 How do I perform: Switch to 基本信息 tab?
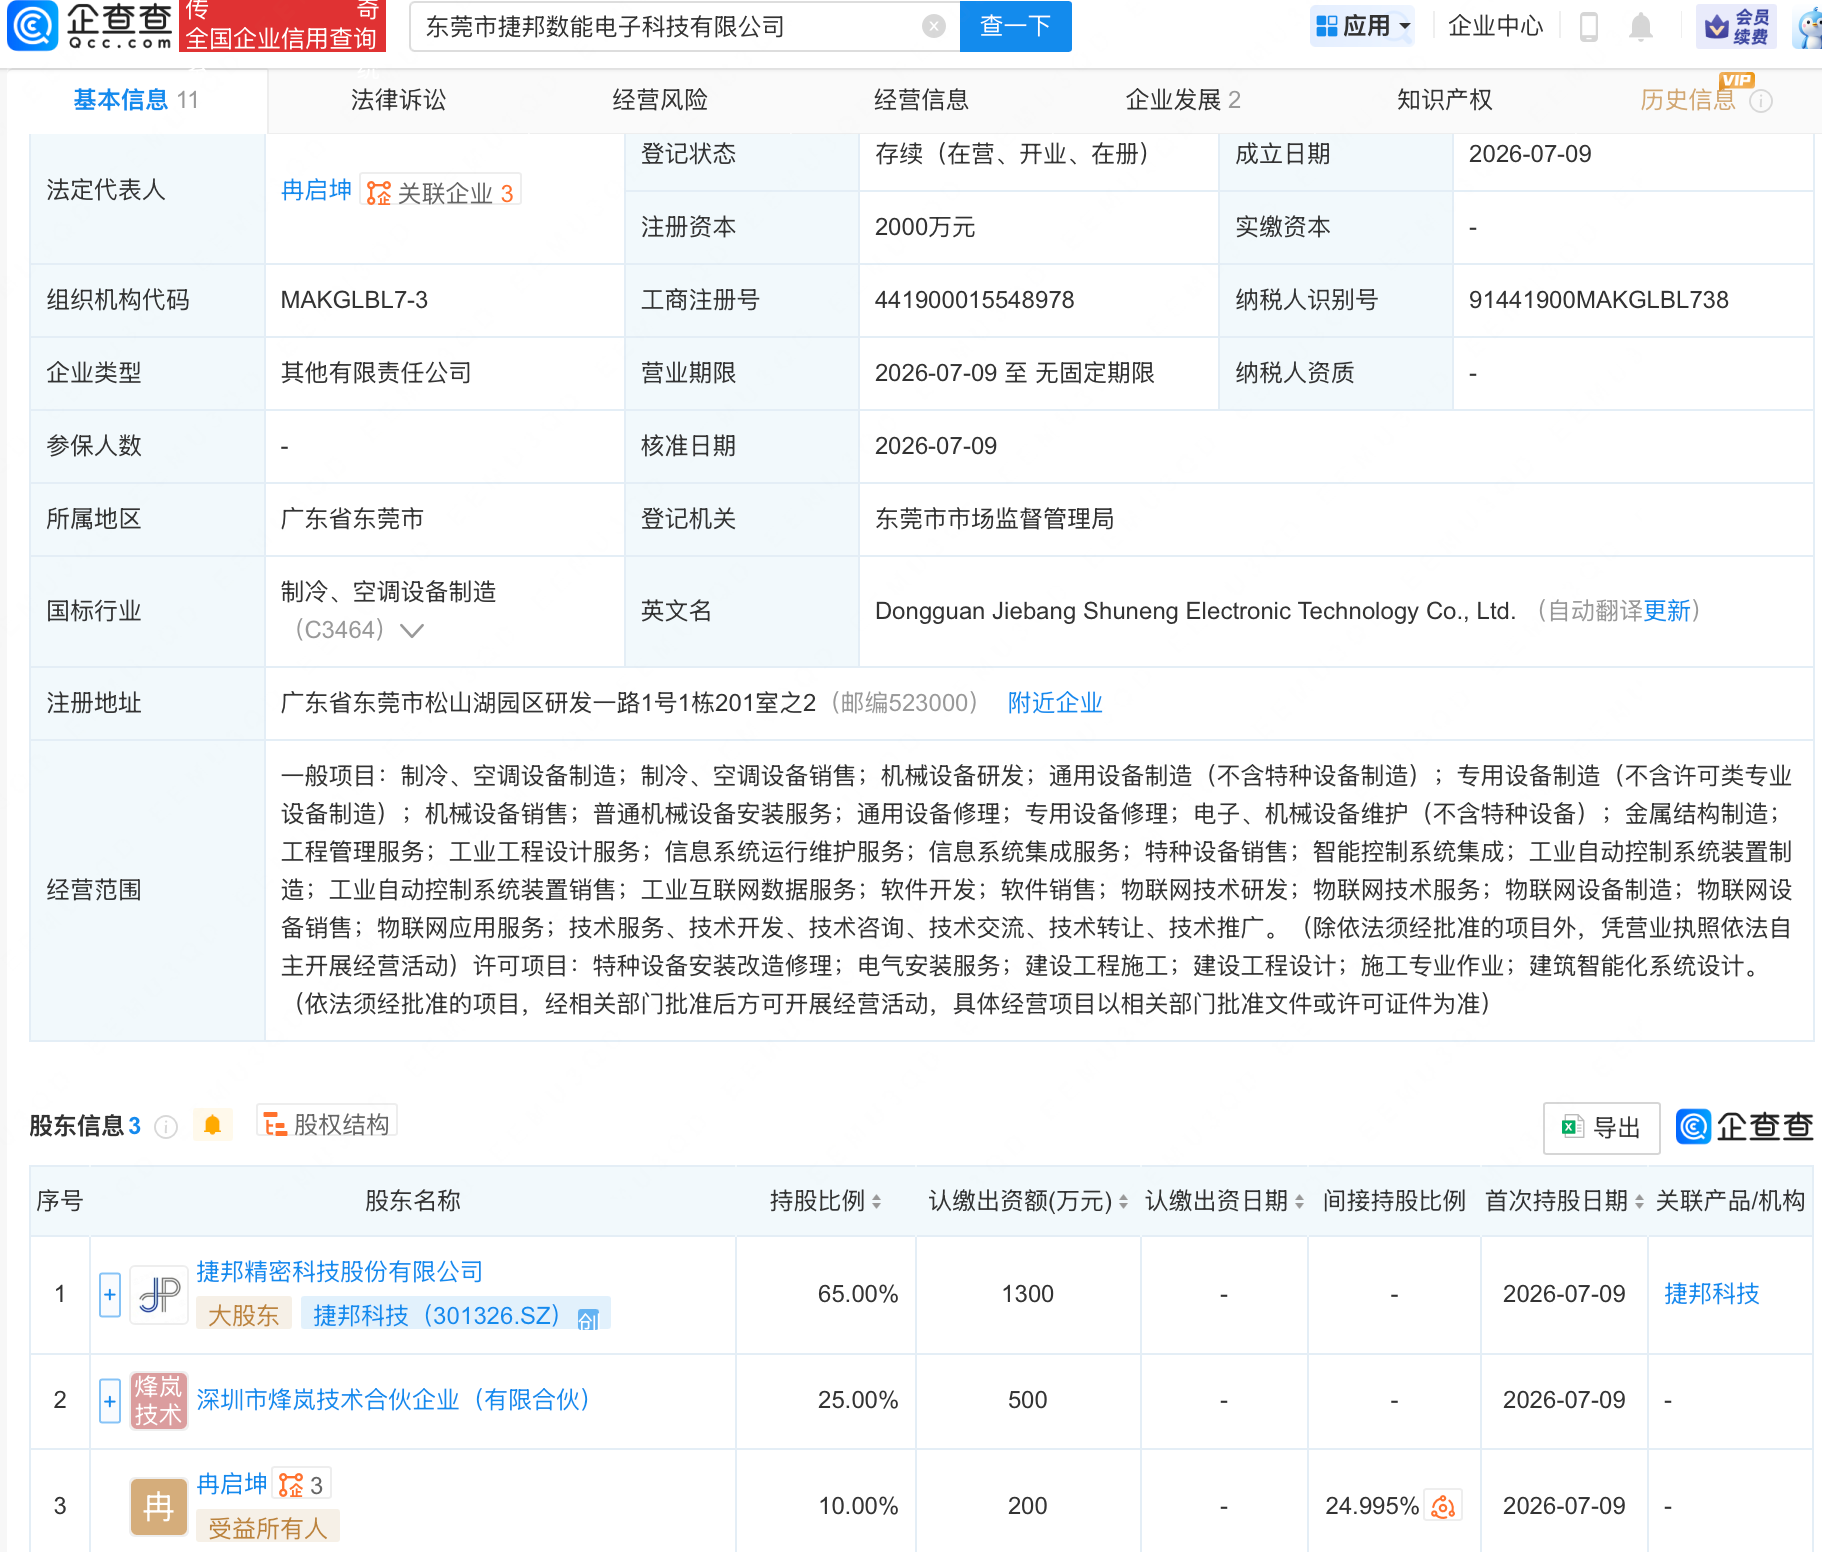[136, 100]
